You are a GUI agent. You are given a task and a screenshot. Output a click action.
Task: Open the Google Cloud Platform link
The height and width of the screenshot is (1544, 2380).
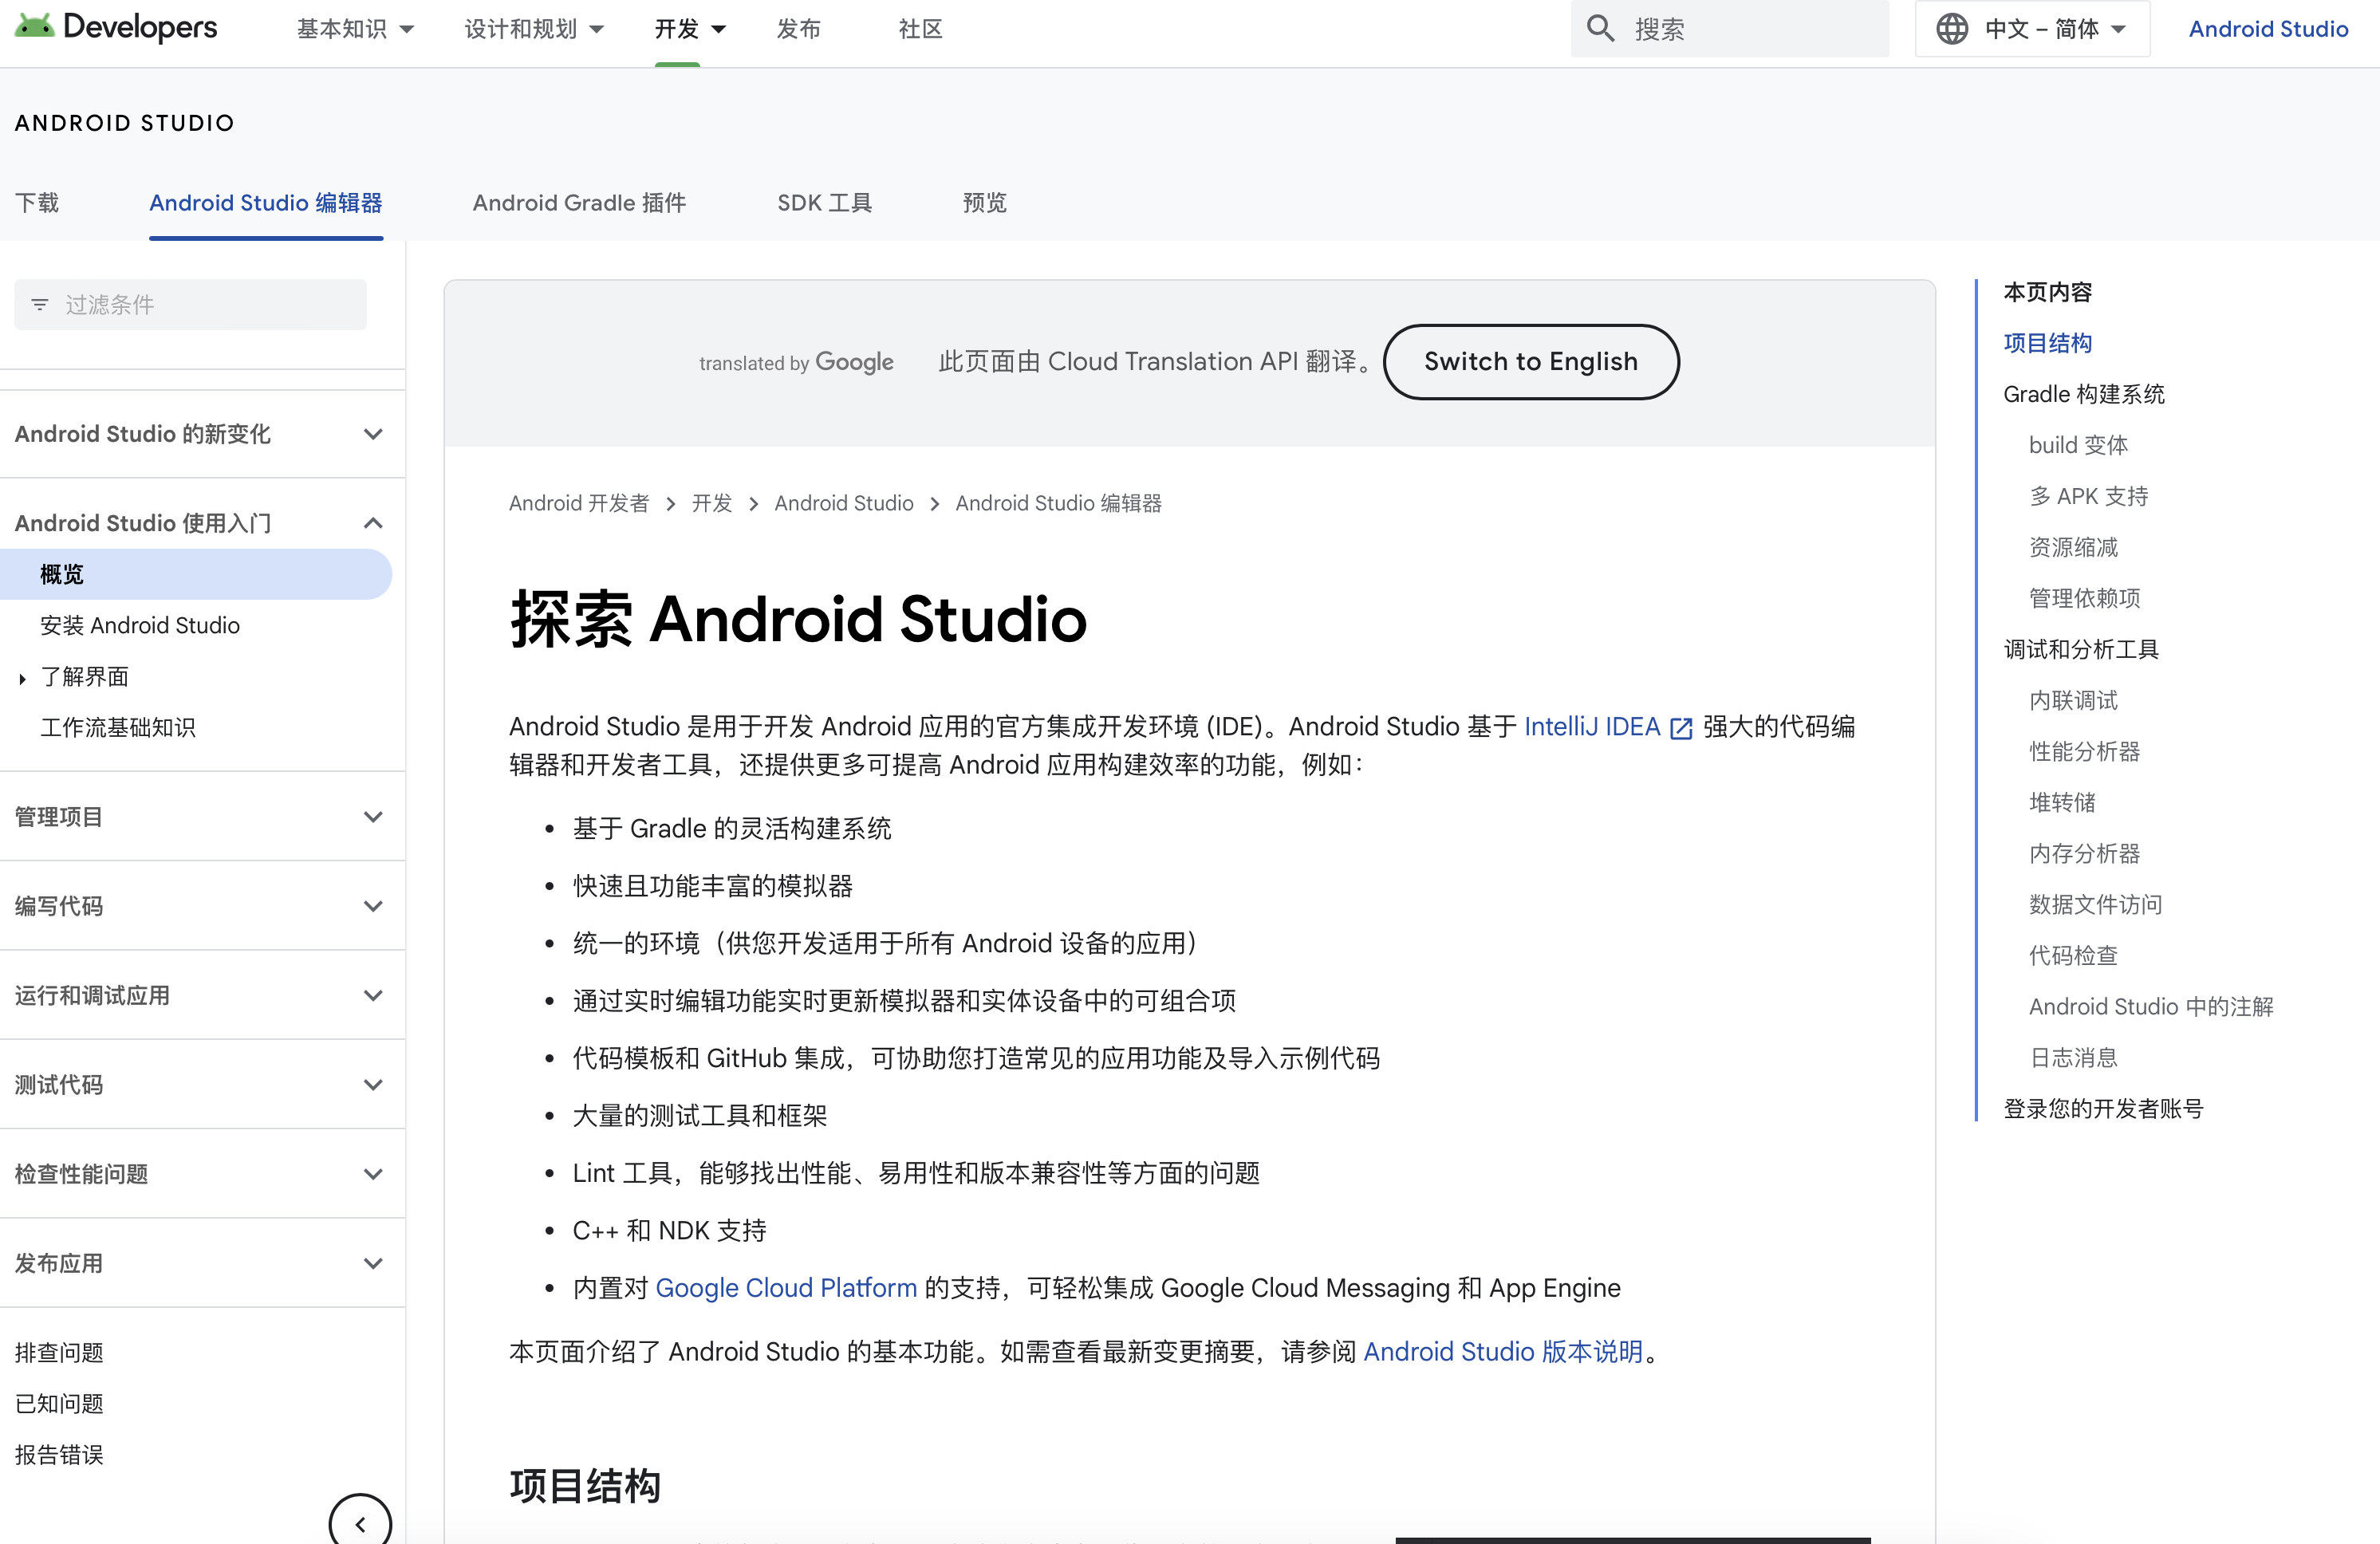[786, 1288]
